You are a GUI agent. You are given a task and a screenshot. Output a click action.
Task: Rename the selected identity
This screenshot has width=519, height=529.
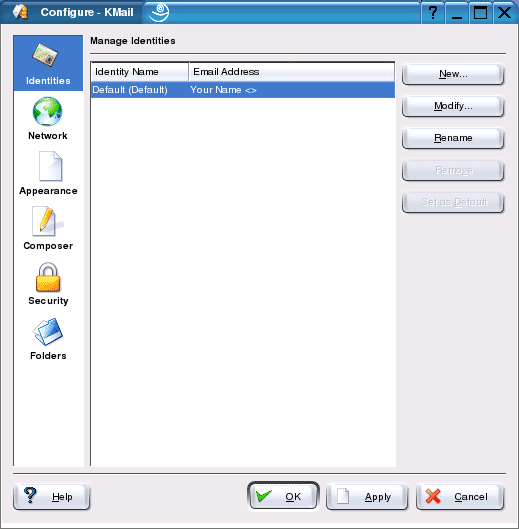pyautogui.click(x=453, y=138)
